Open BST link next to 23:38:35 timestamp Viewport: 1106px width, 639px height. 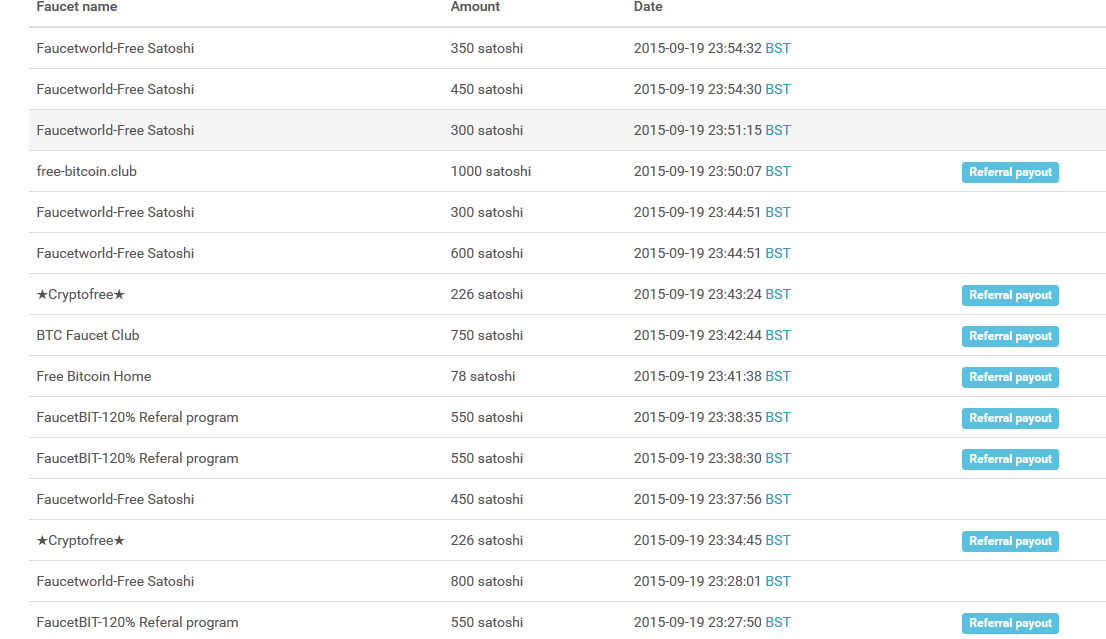point(778,417)
